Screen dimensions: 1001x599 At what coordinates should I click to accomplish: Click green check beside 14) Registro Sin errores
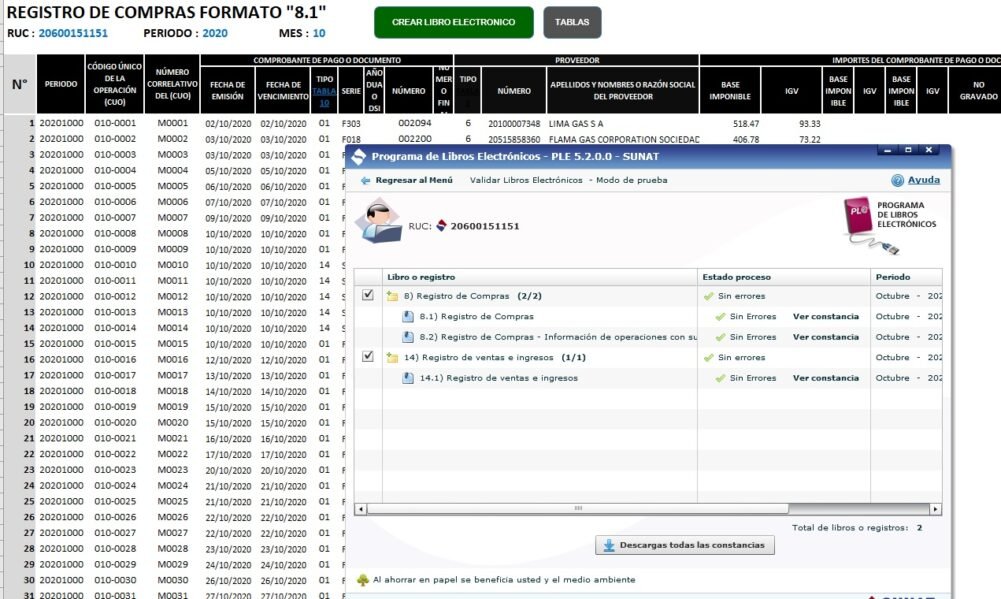click(709, 358)
